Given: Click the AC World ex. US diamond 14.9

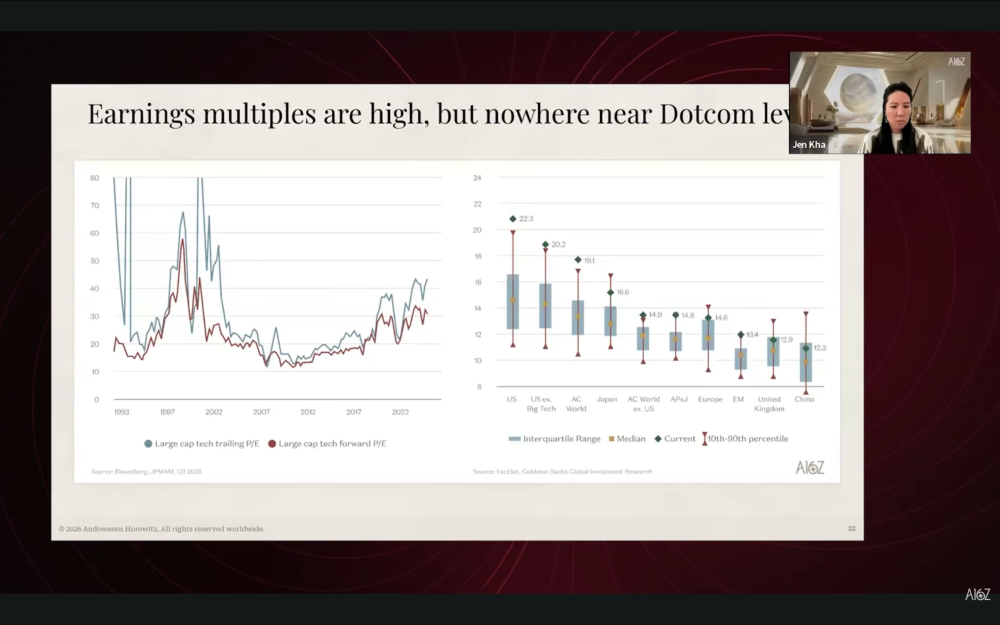Looking at the screenshot, I should click(643, 315).
